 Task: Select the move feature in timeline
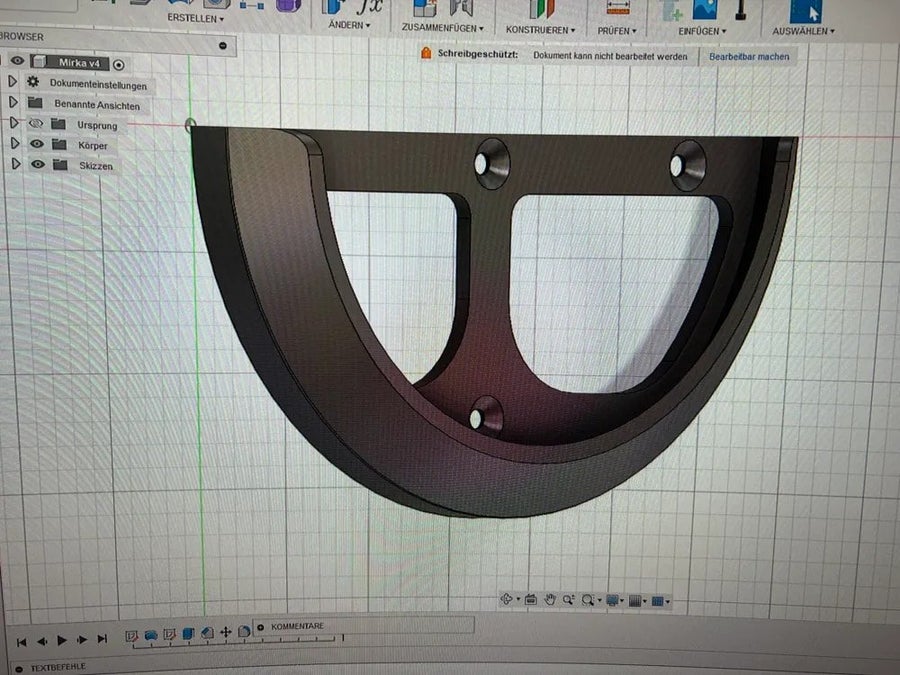226,632
